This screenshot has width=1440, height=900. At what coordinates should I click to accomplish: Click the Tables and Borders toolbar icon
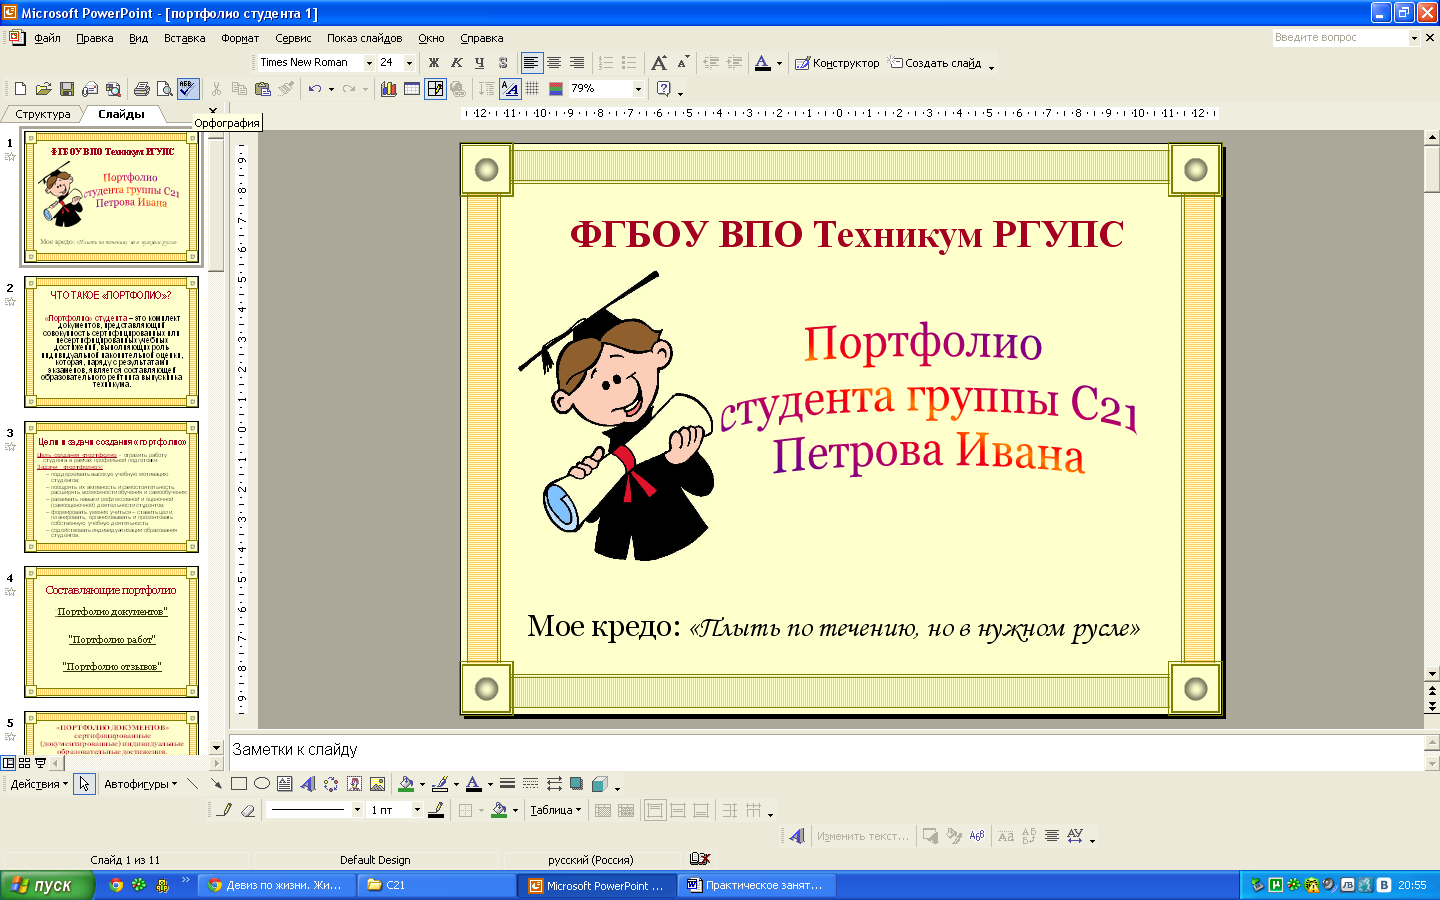coord(435,89)
